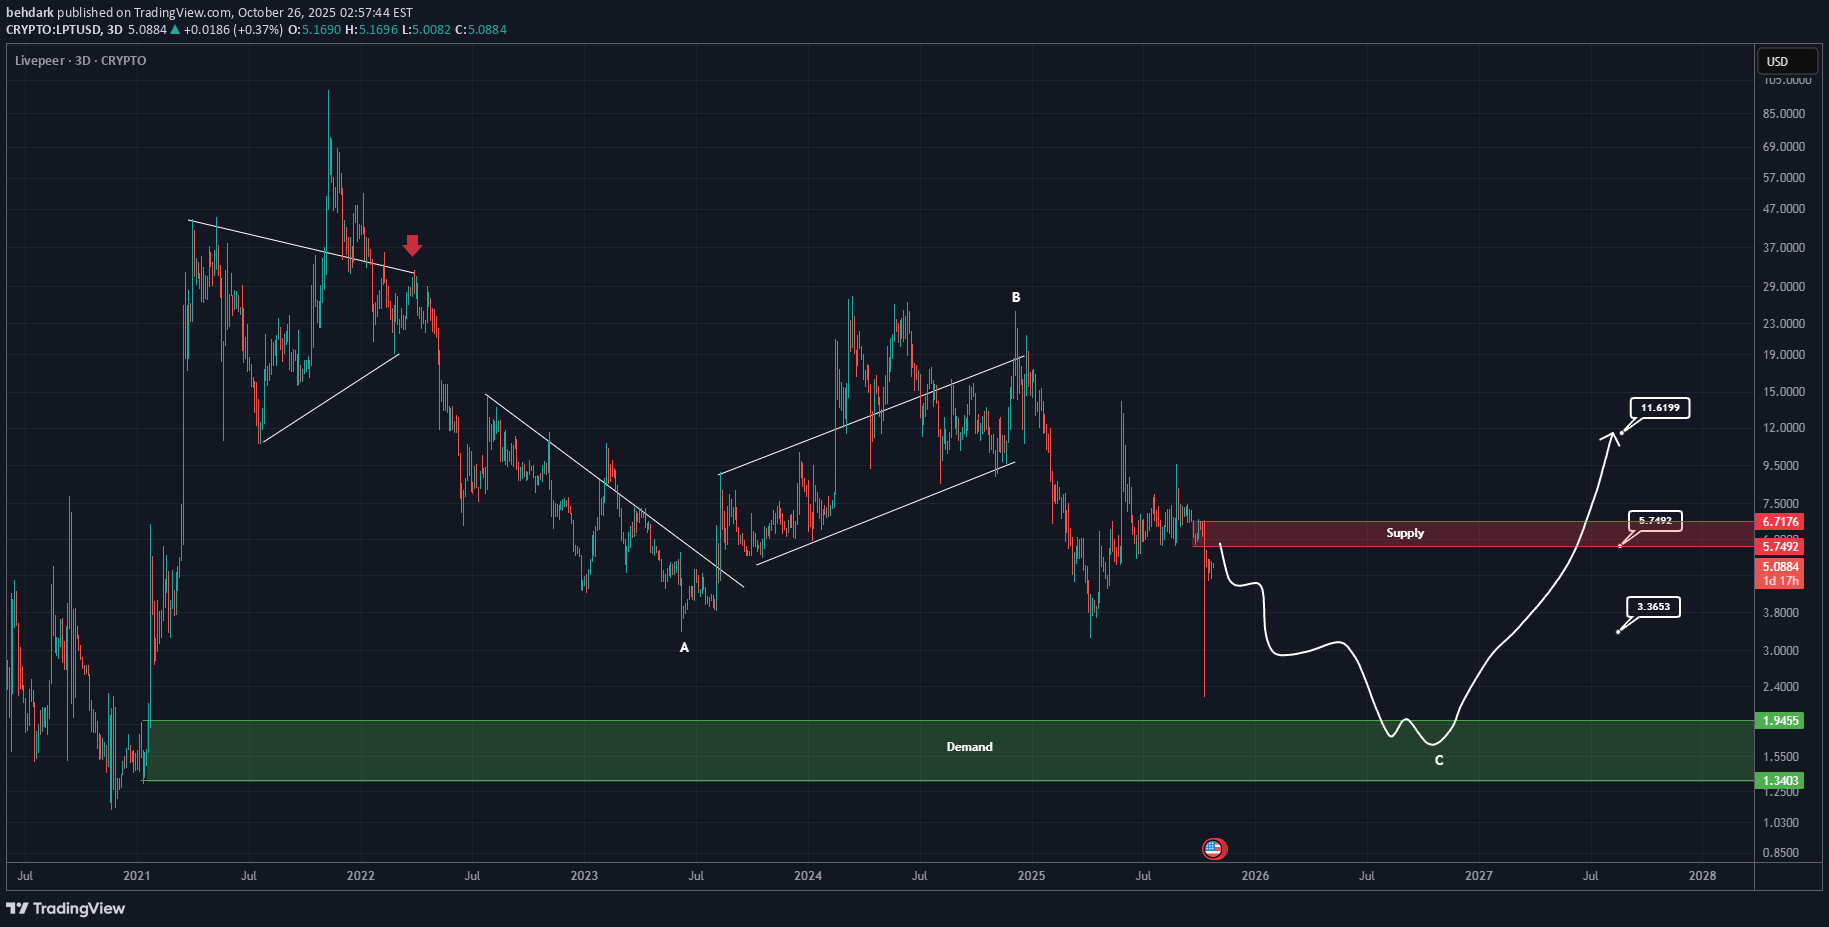The image size is (1829, 927).
Task: Click the Supply zone label
Action: coord(1404,533)
